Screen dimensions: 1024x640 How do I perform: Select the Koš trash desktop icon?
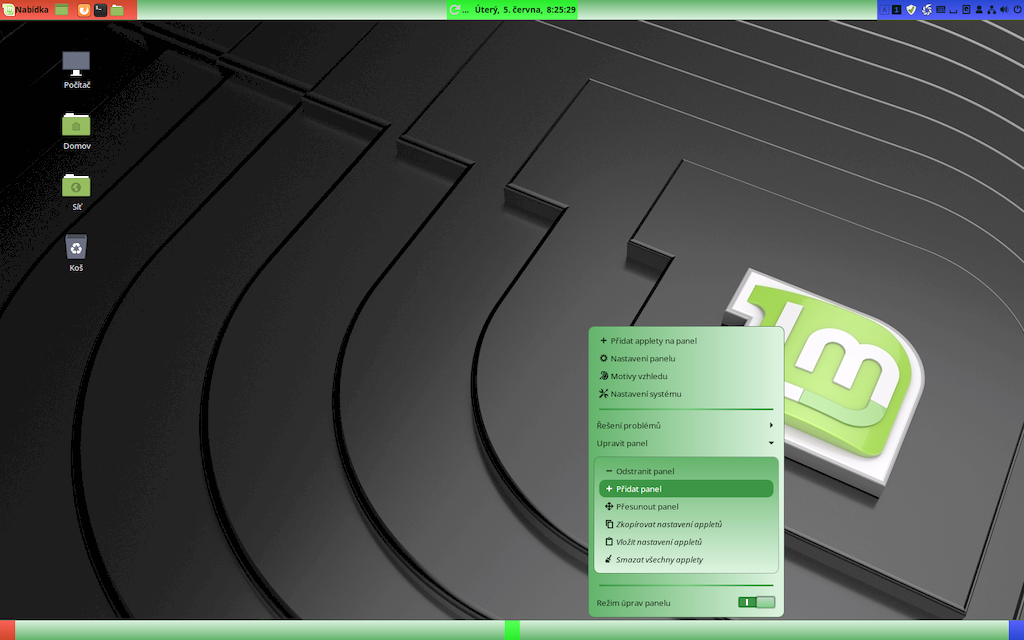(76, 253)
